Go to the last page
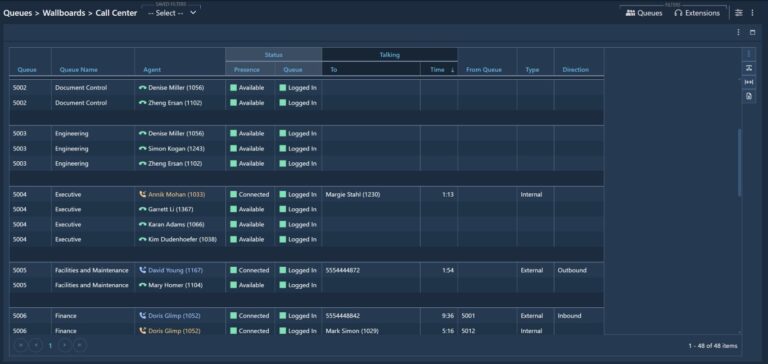 80,345
